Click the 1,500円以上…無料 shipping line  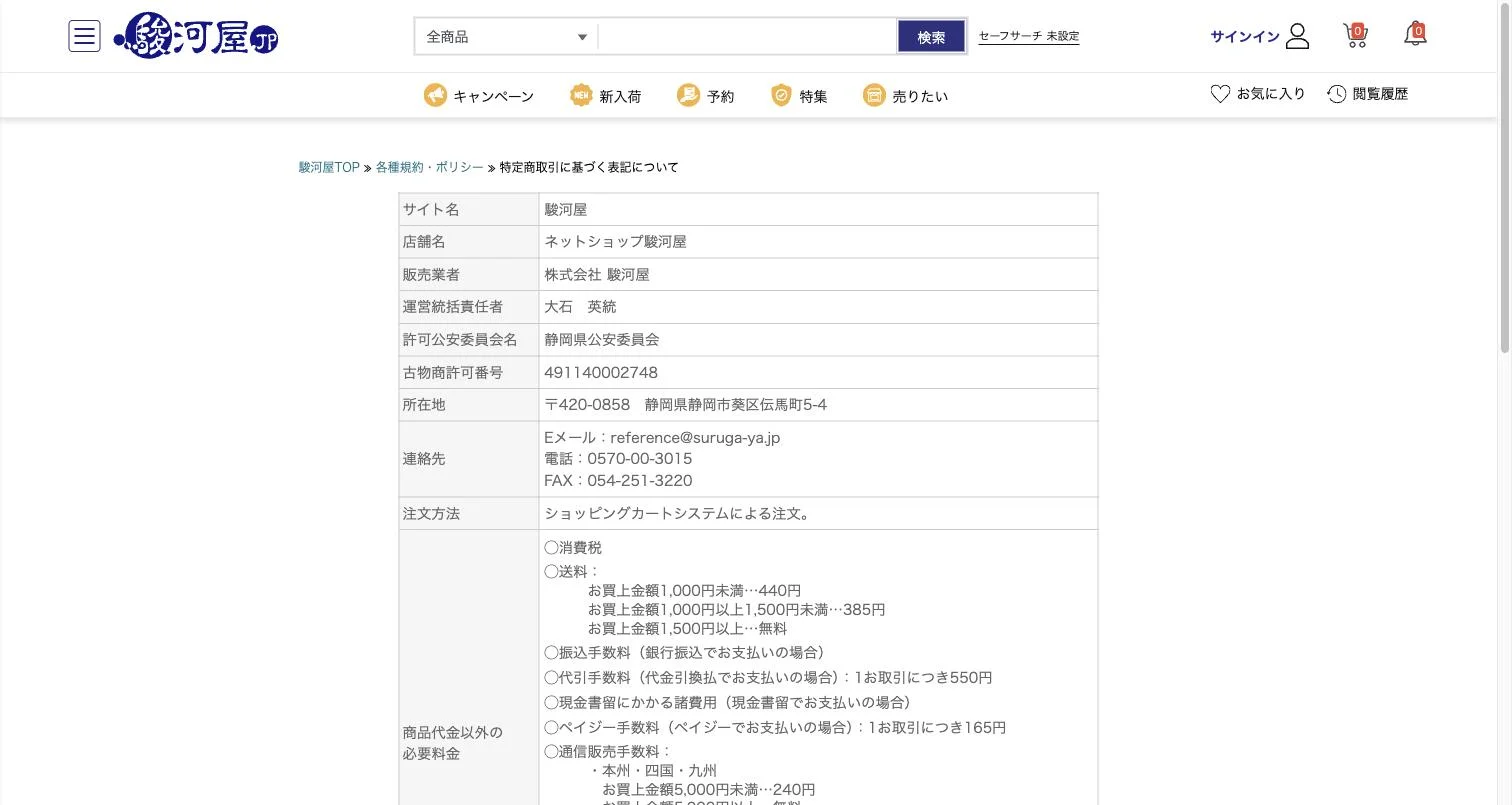pyautogui.click(x=687, y=628)
